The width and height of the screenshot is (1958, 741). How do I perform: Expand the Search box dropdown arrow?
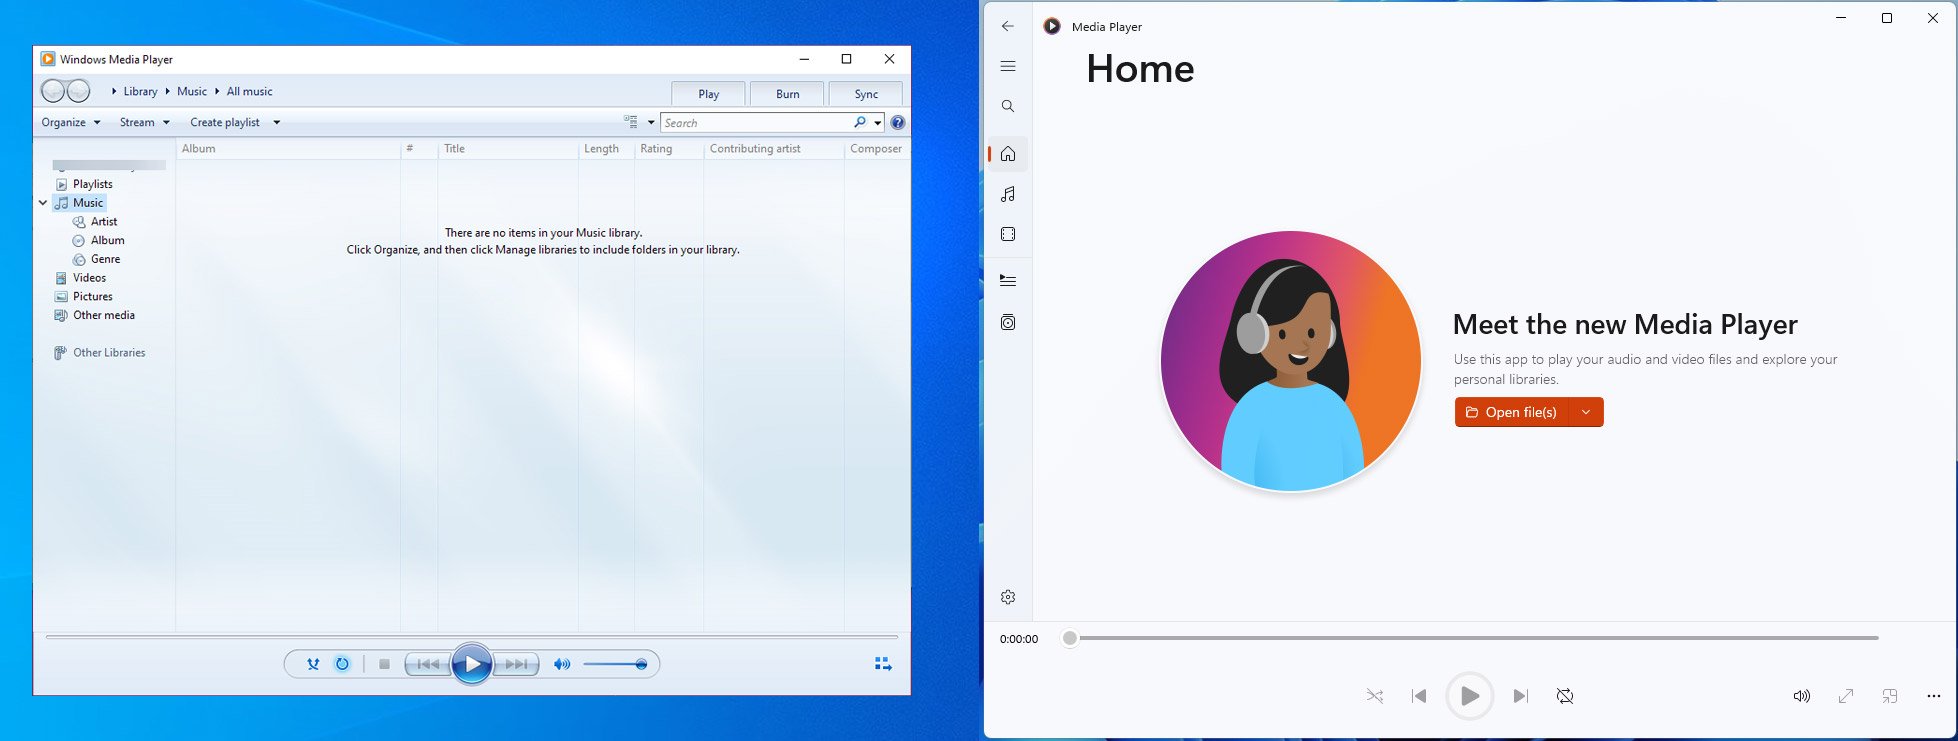coord(878,123)
